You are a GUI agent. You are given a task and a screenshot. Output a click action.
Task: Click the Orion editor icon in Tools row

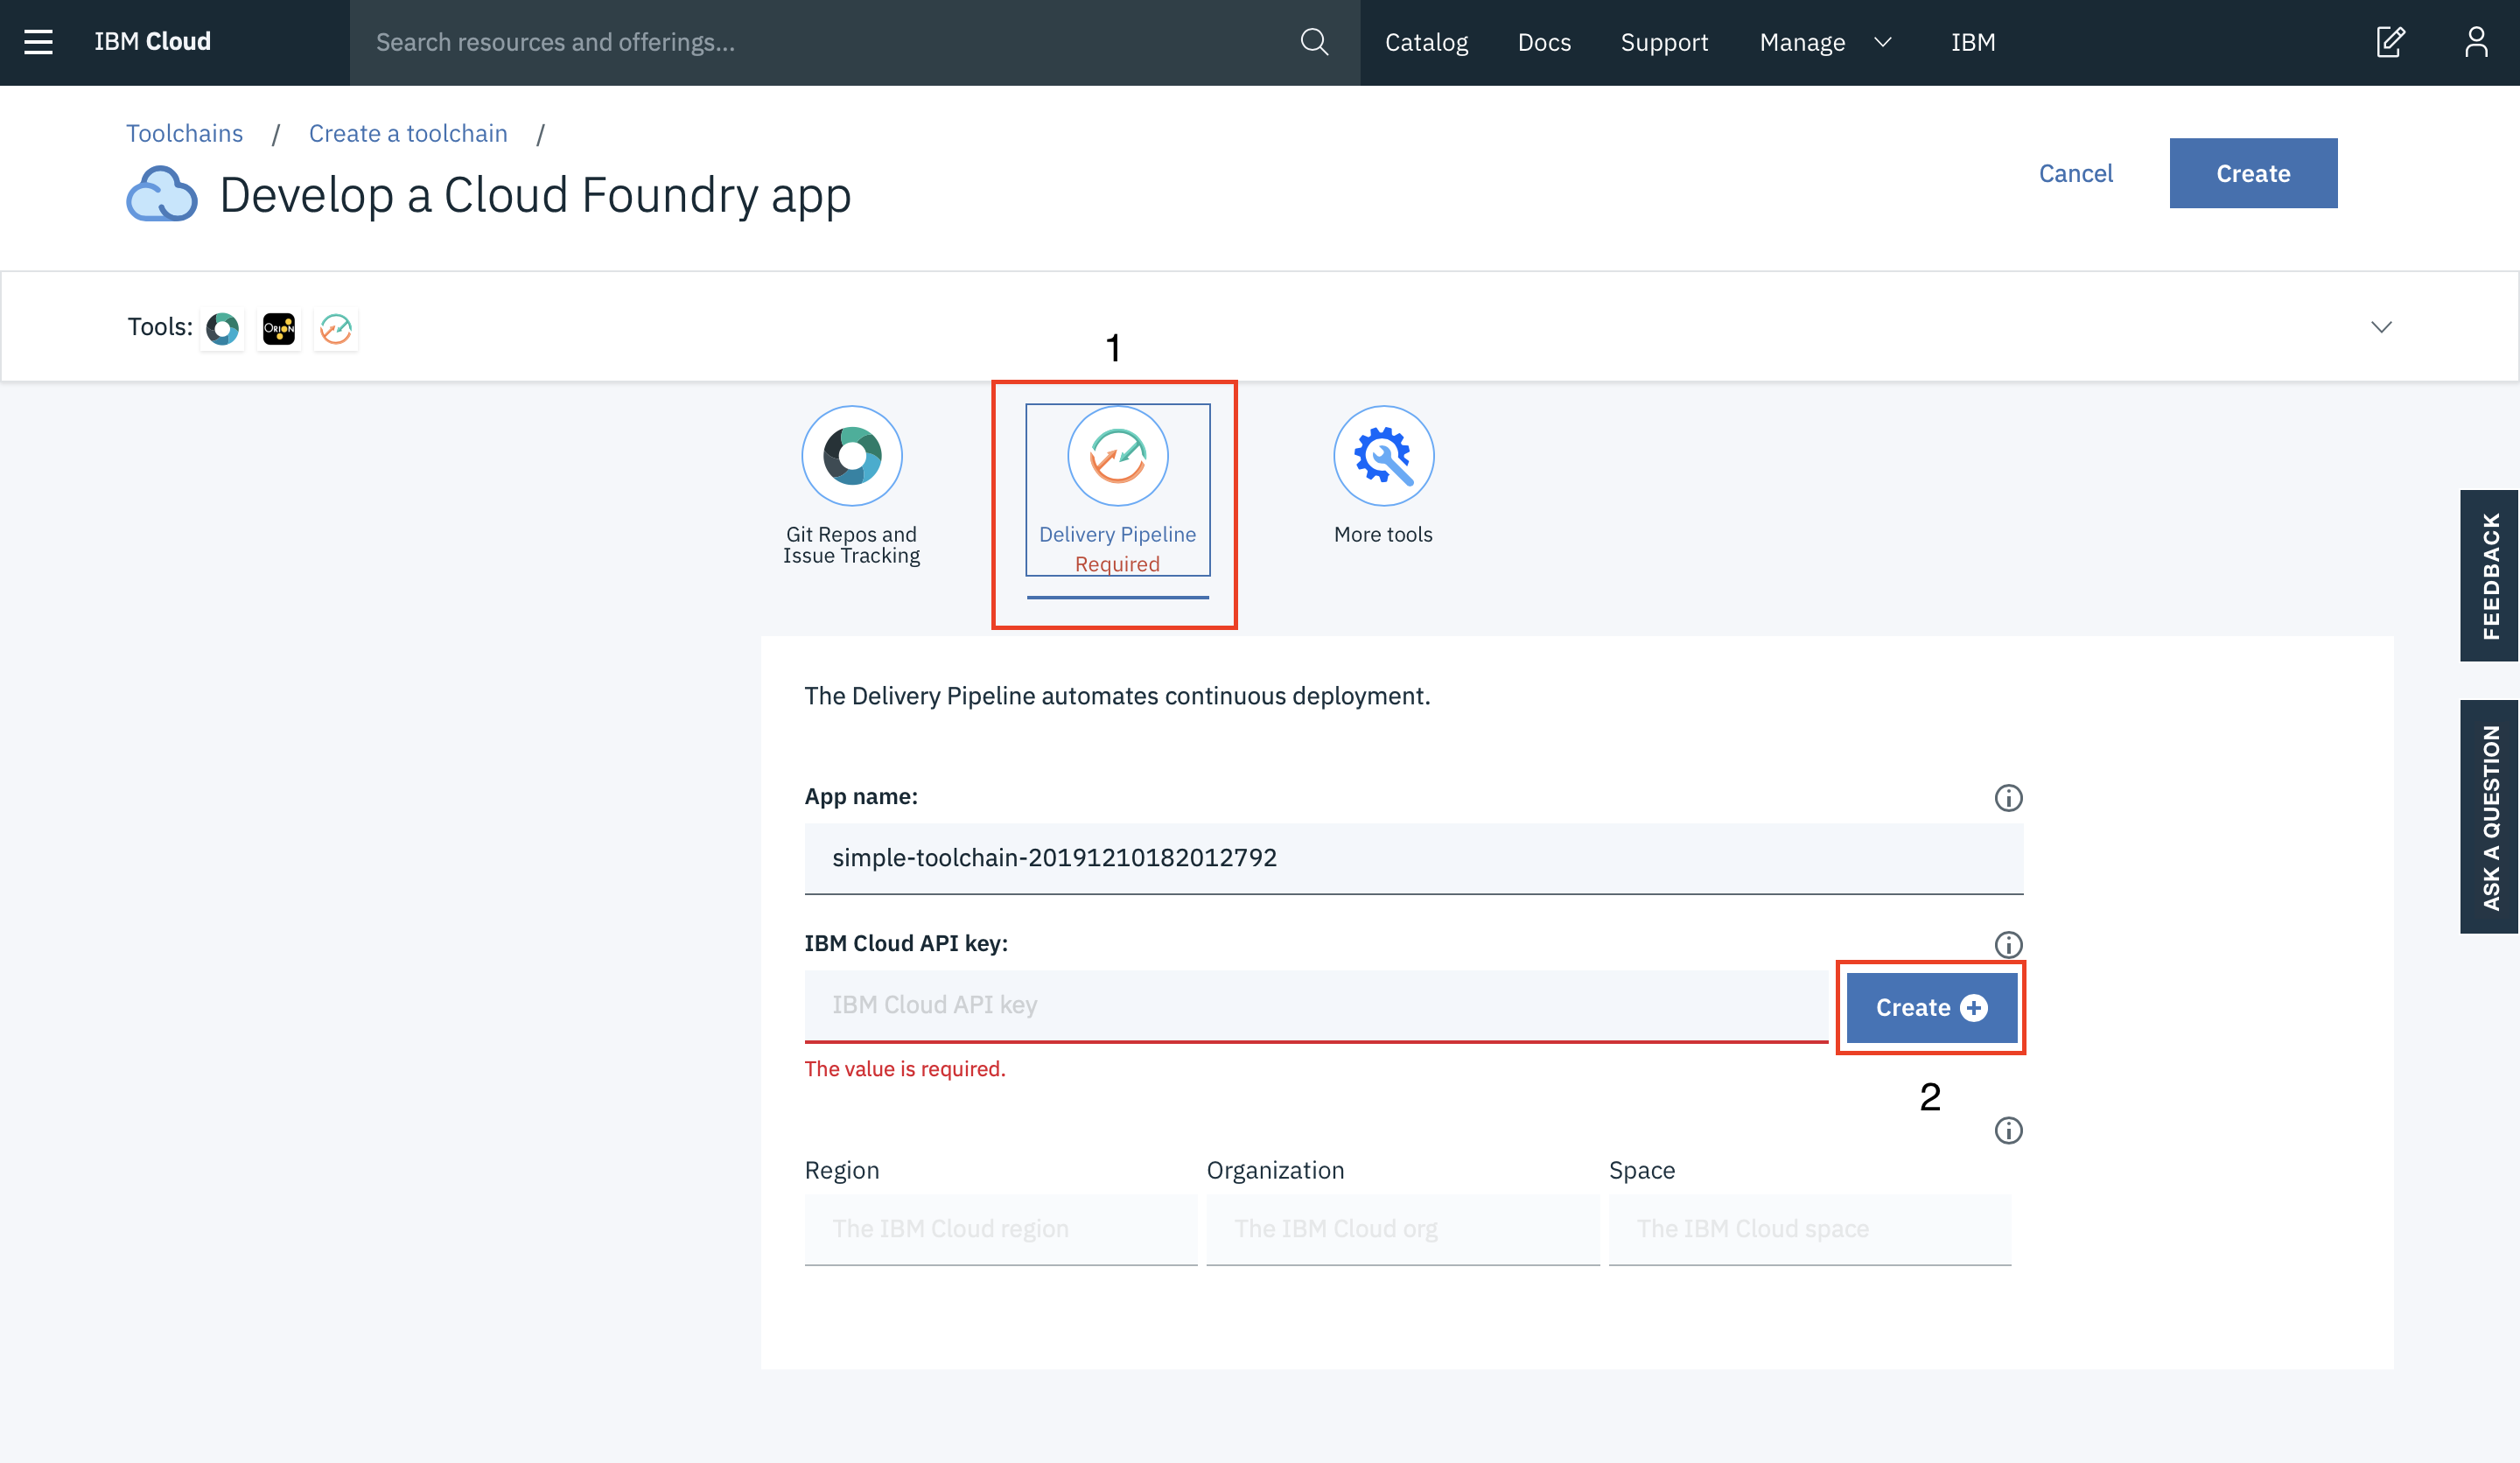(279, 328)
